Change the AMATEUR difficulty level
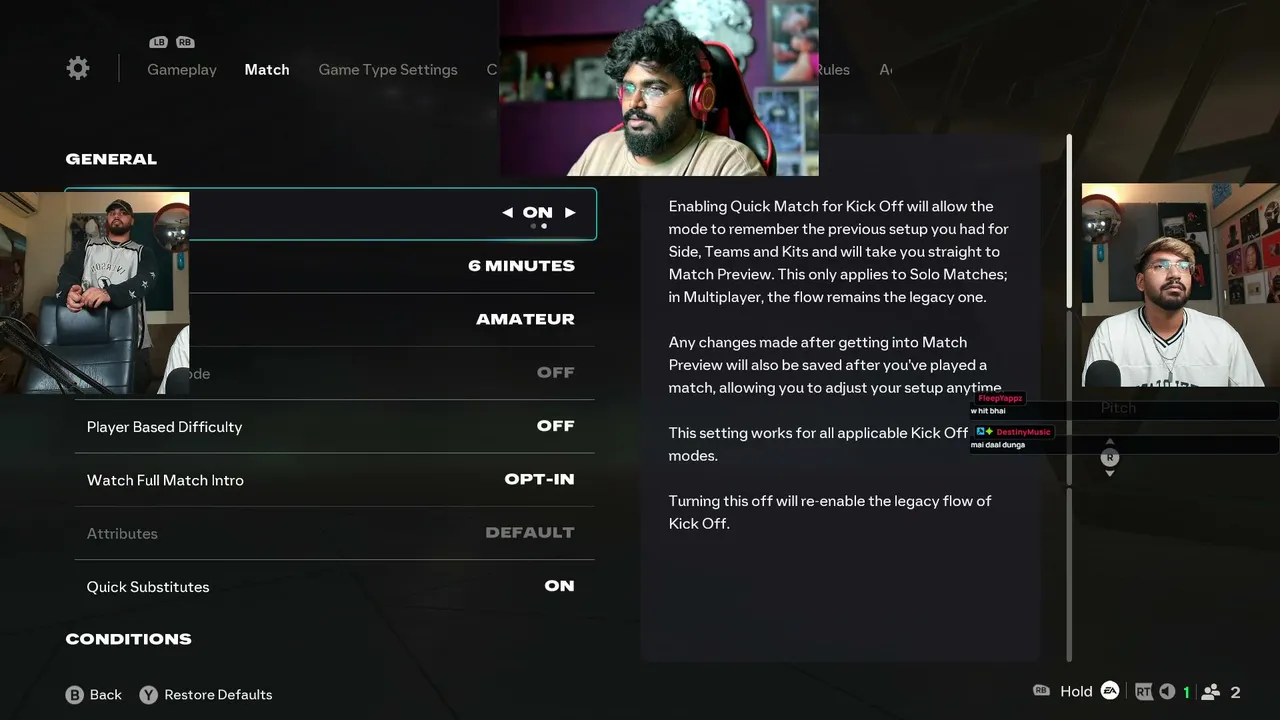1280x720 pixels. coord(525,319)
